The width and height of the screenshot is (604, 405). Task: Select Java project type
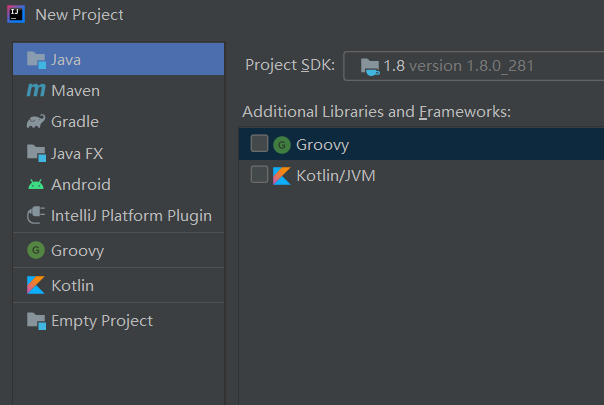coord(119,59)
